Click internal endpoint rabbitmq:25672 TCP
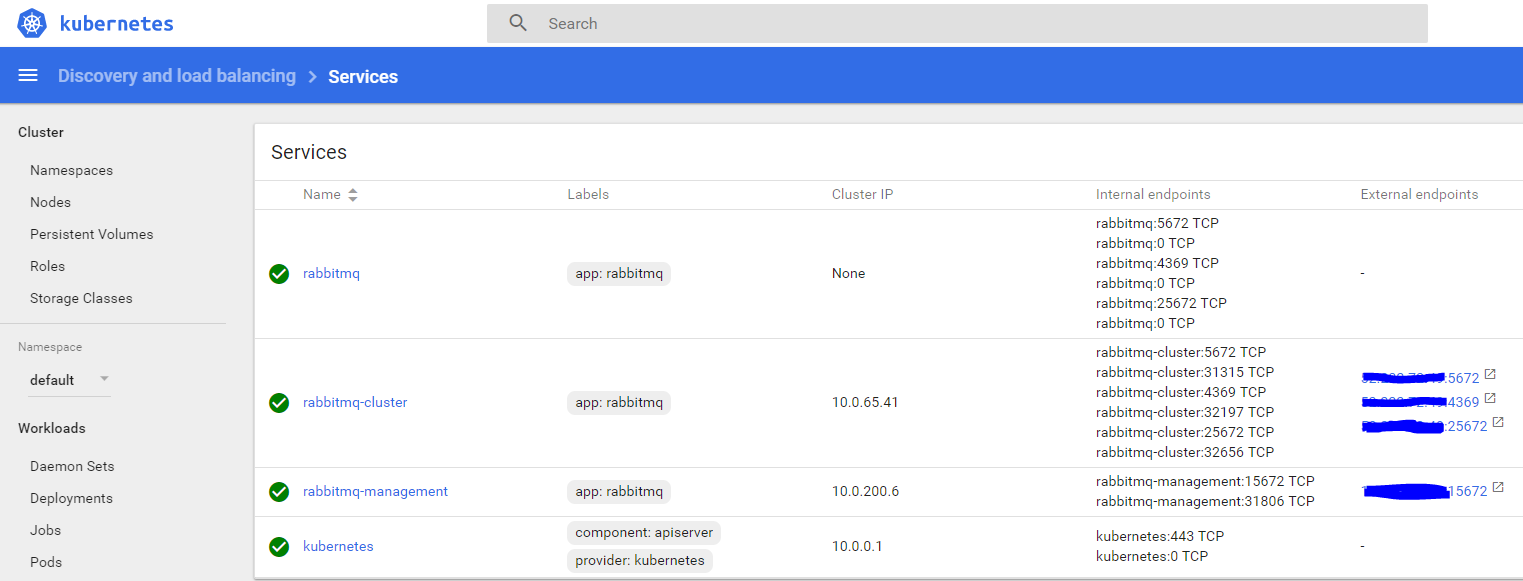The image size is (1523, 581). pos(1161,304)
